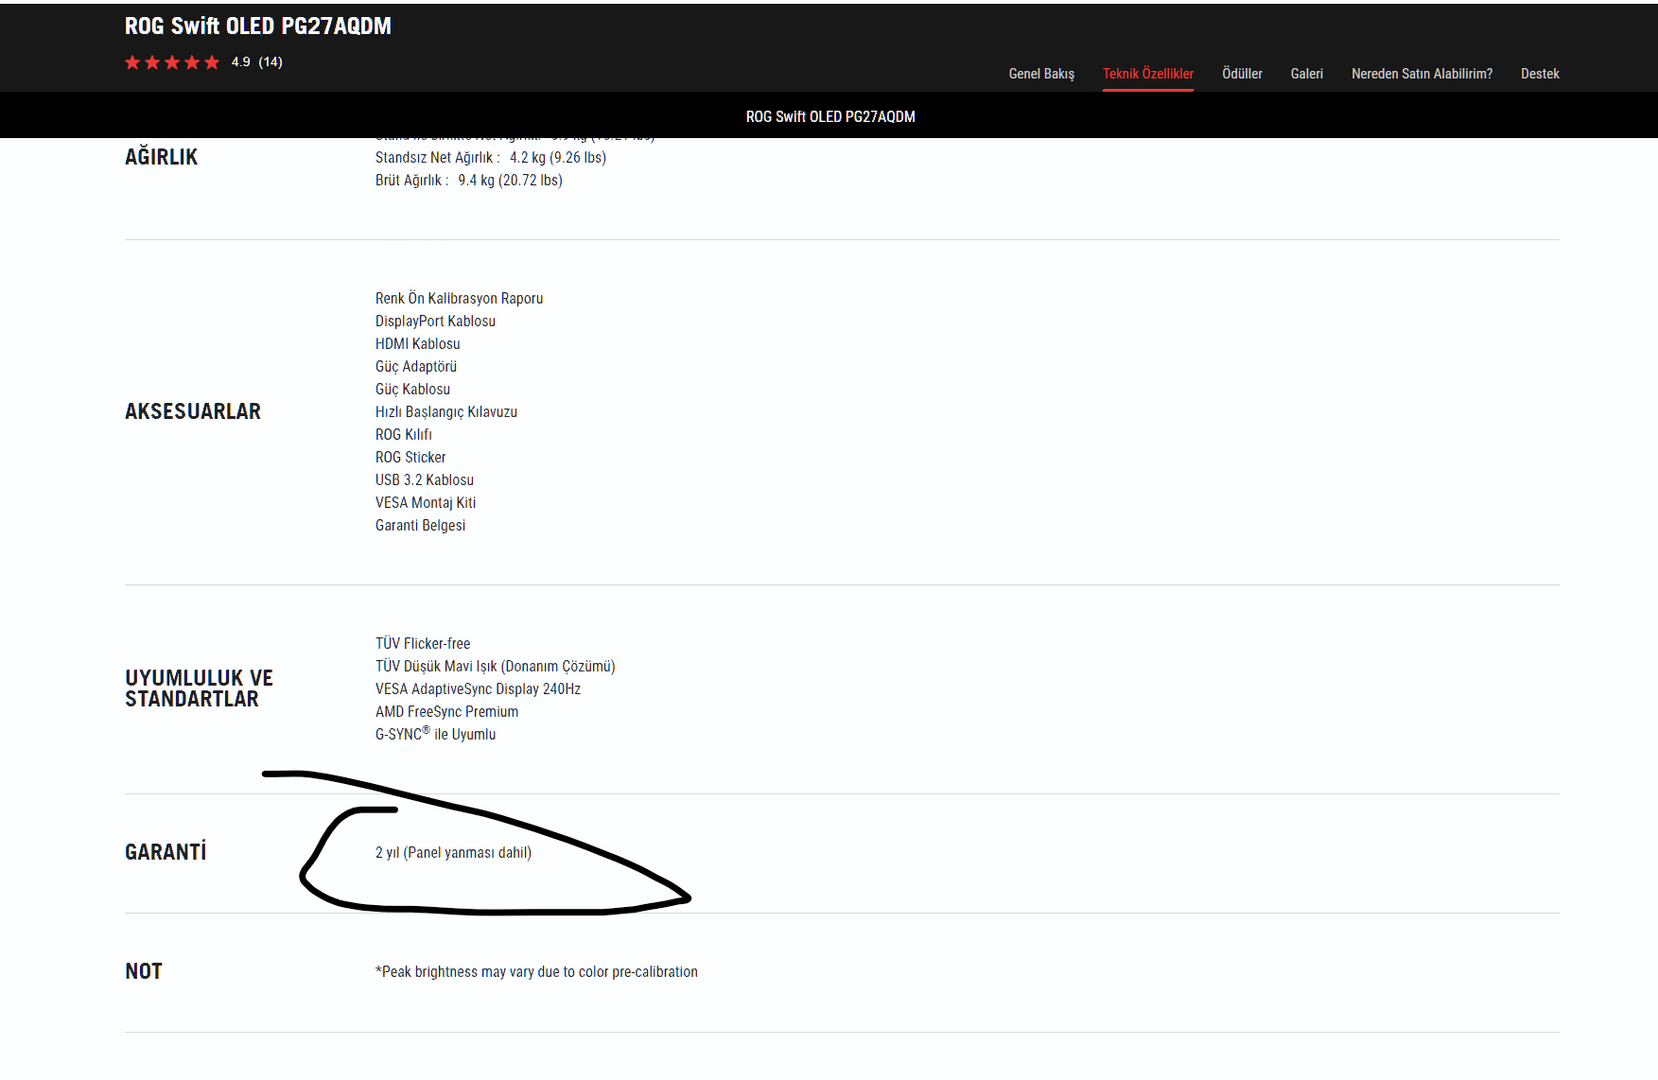Click VESA AdaptiveSync Display 240Hz text

coord(478,689)
